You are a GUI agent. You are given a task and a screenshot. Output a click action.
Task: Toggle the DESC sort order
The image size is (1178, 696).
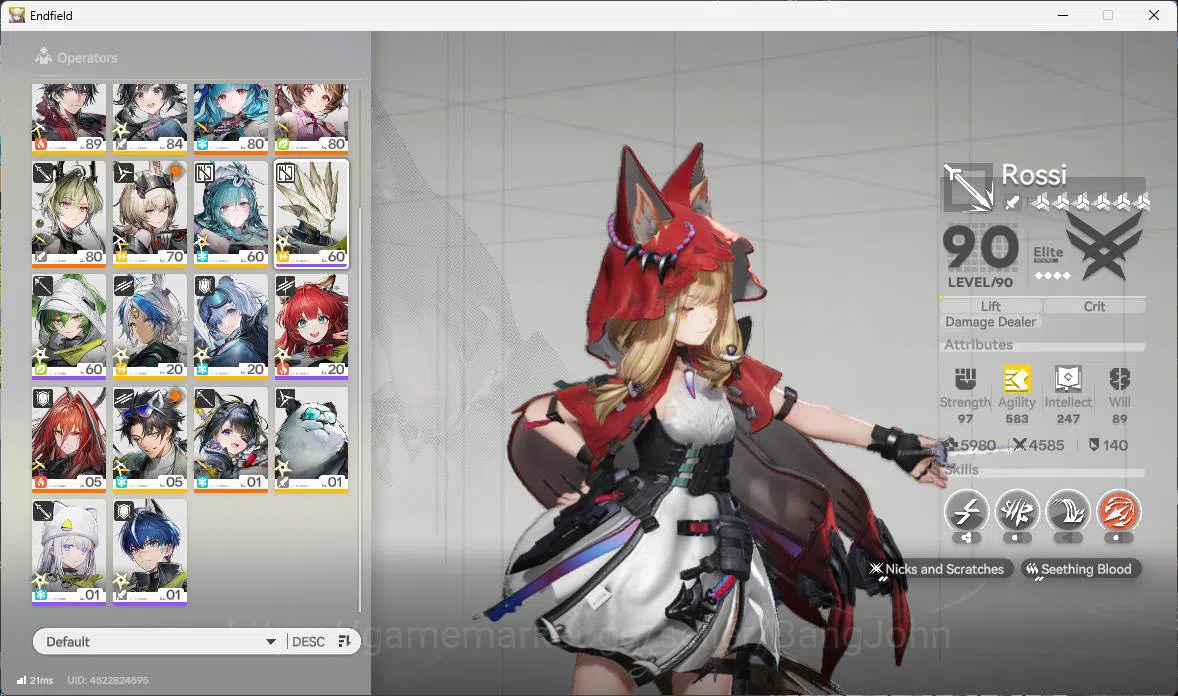coord(308,641)
